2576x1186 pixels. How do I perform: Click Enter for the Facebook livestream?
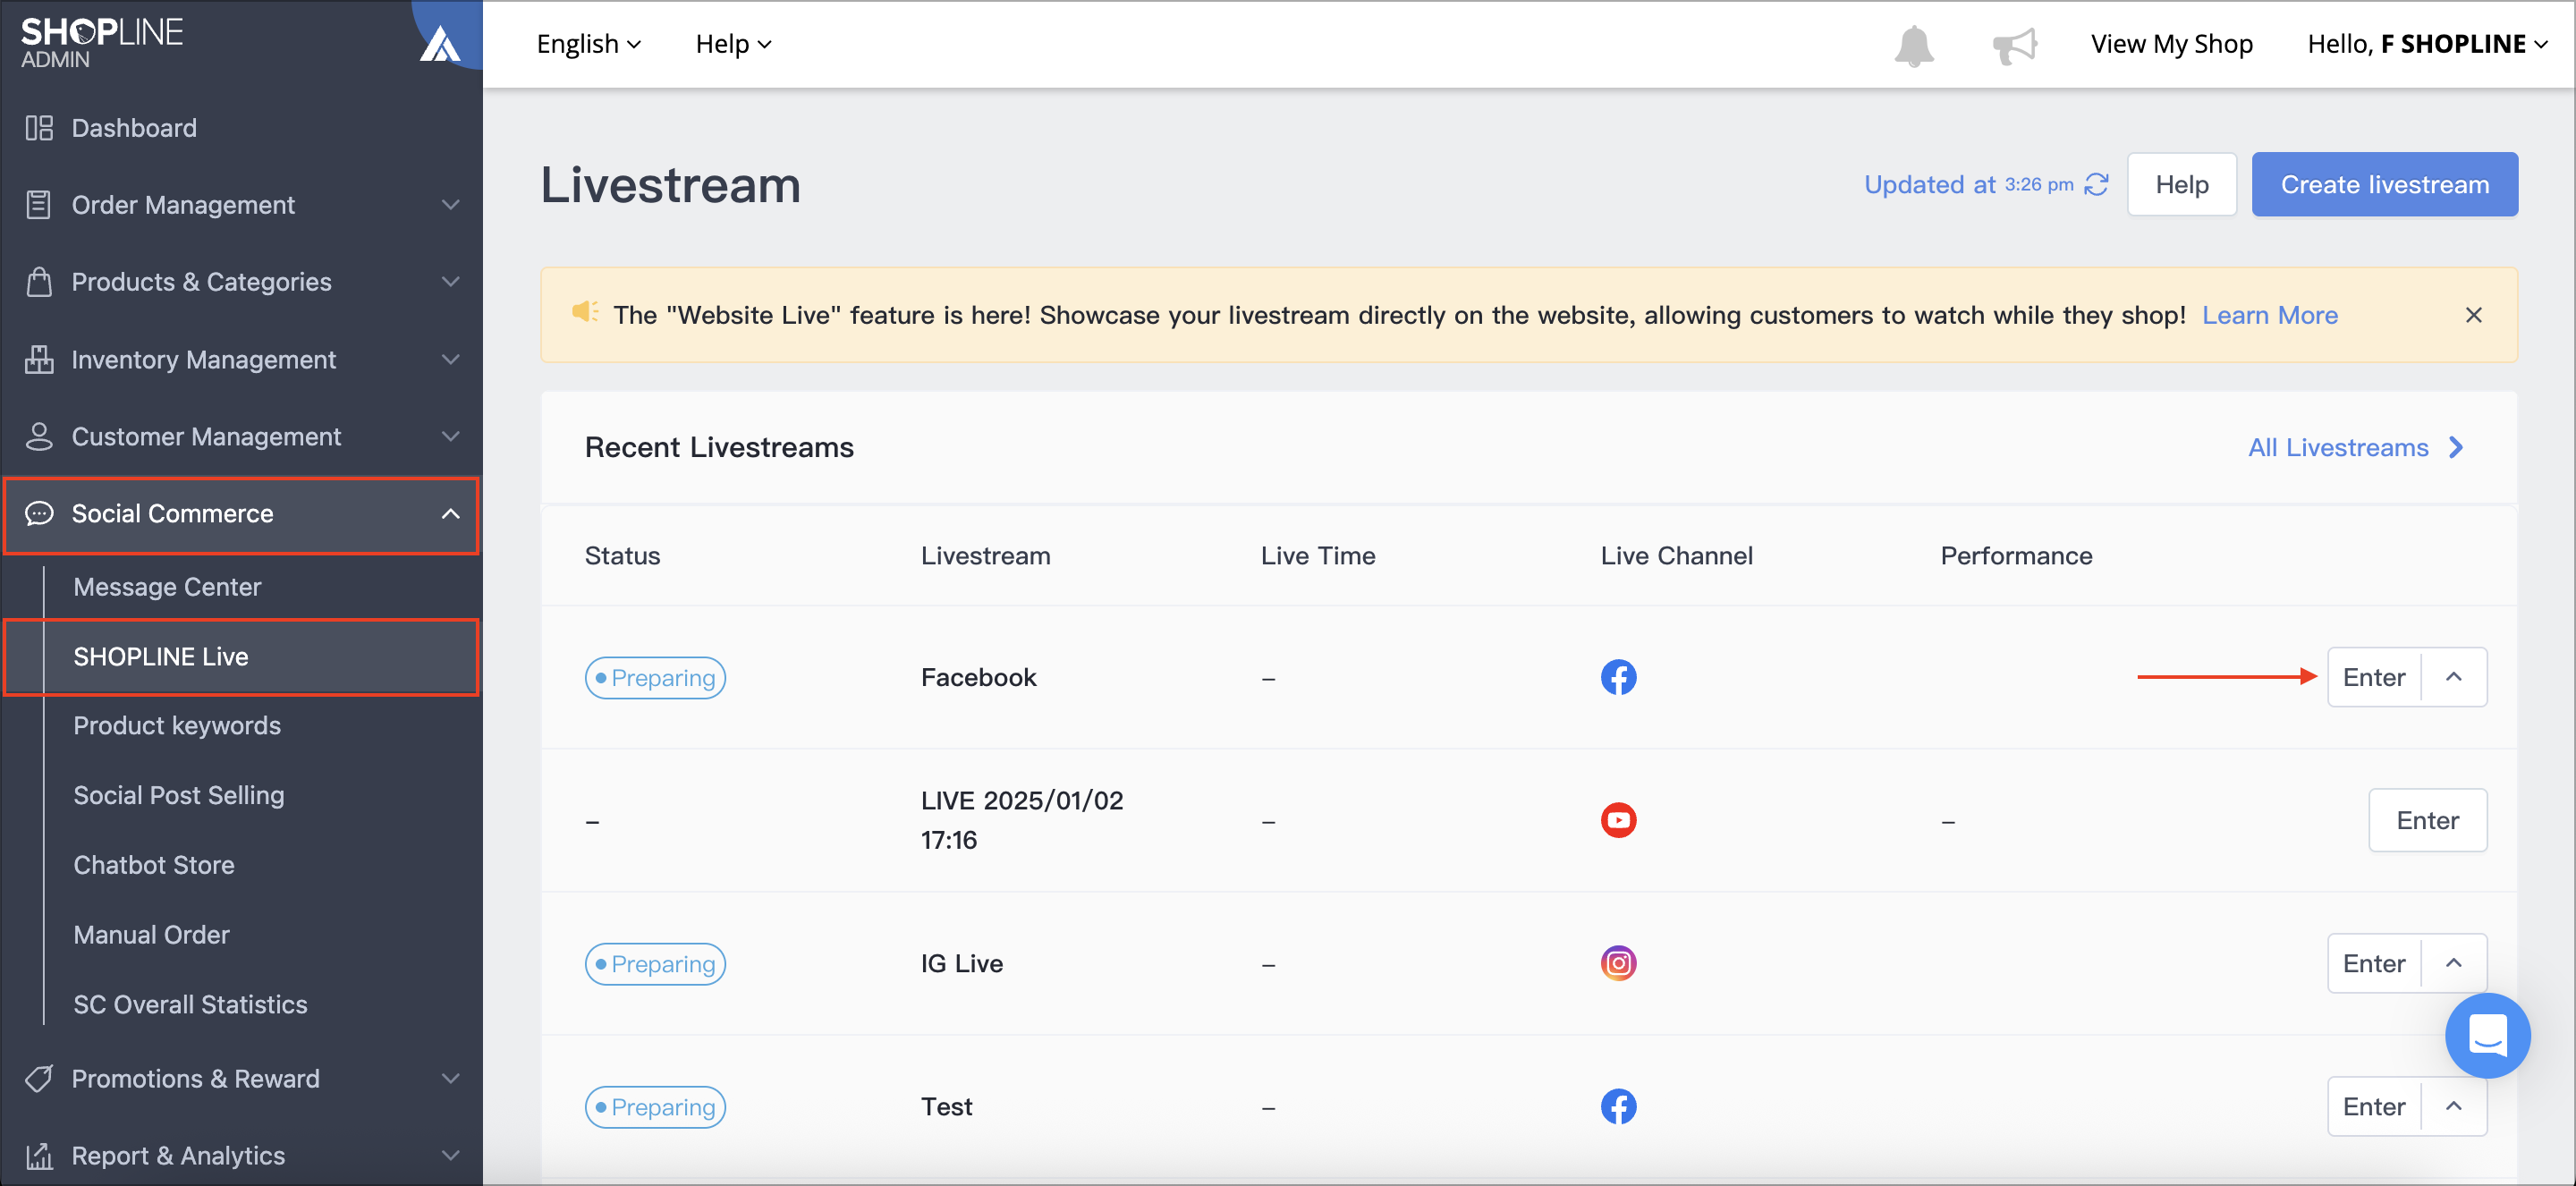tap(2373, 677)
